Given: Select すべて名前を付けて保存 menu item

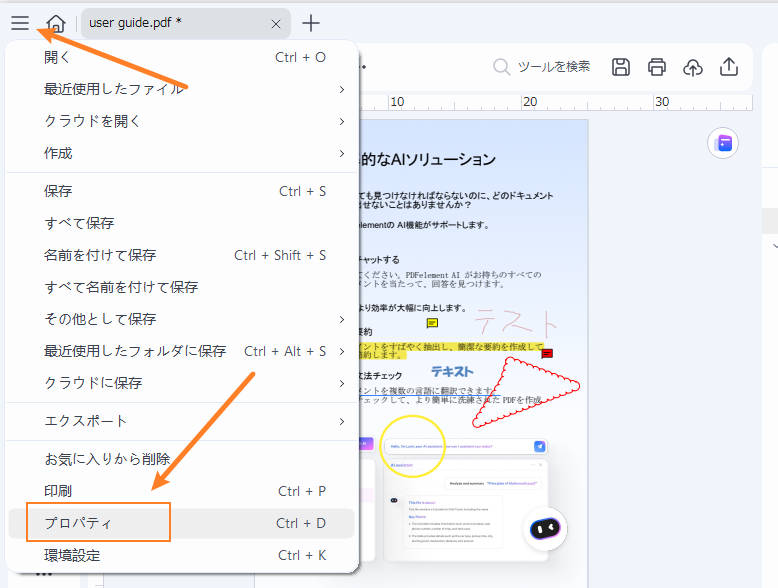Looking at the screenshot, I should coord(182,287).
